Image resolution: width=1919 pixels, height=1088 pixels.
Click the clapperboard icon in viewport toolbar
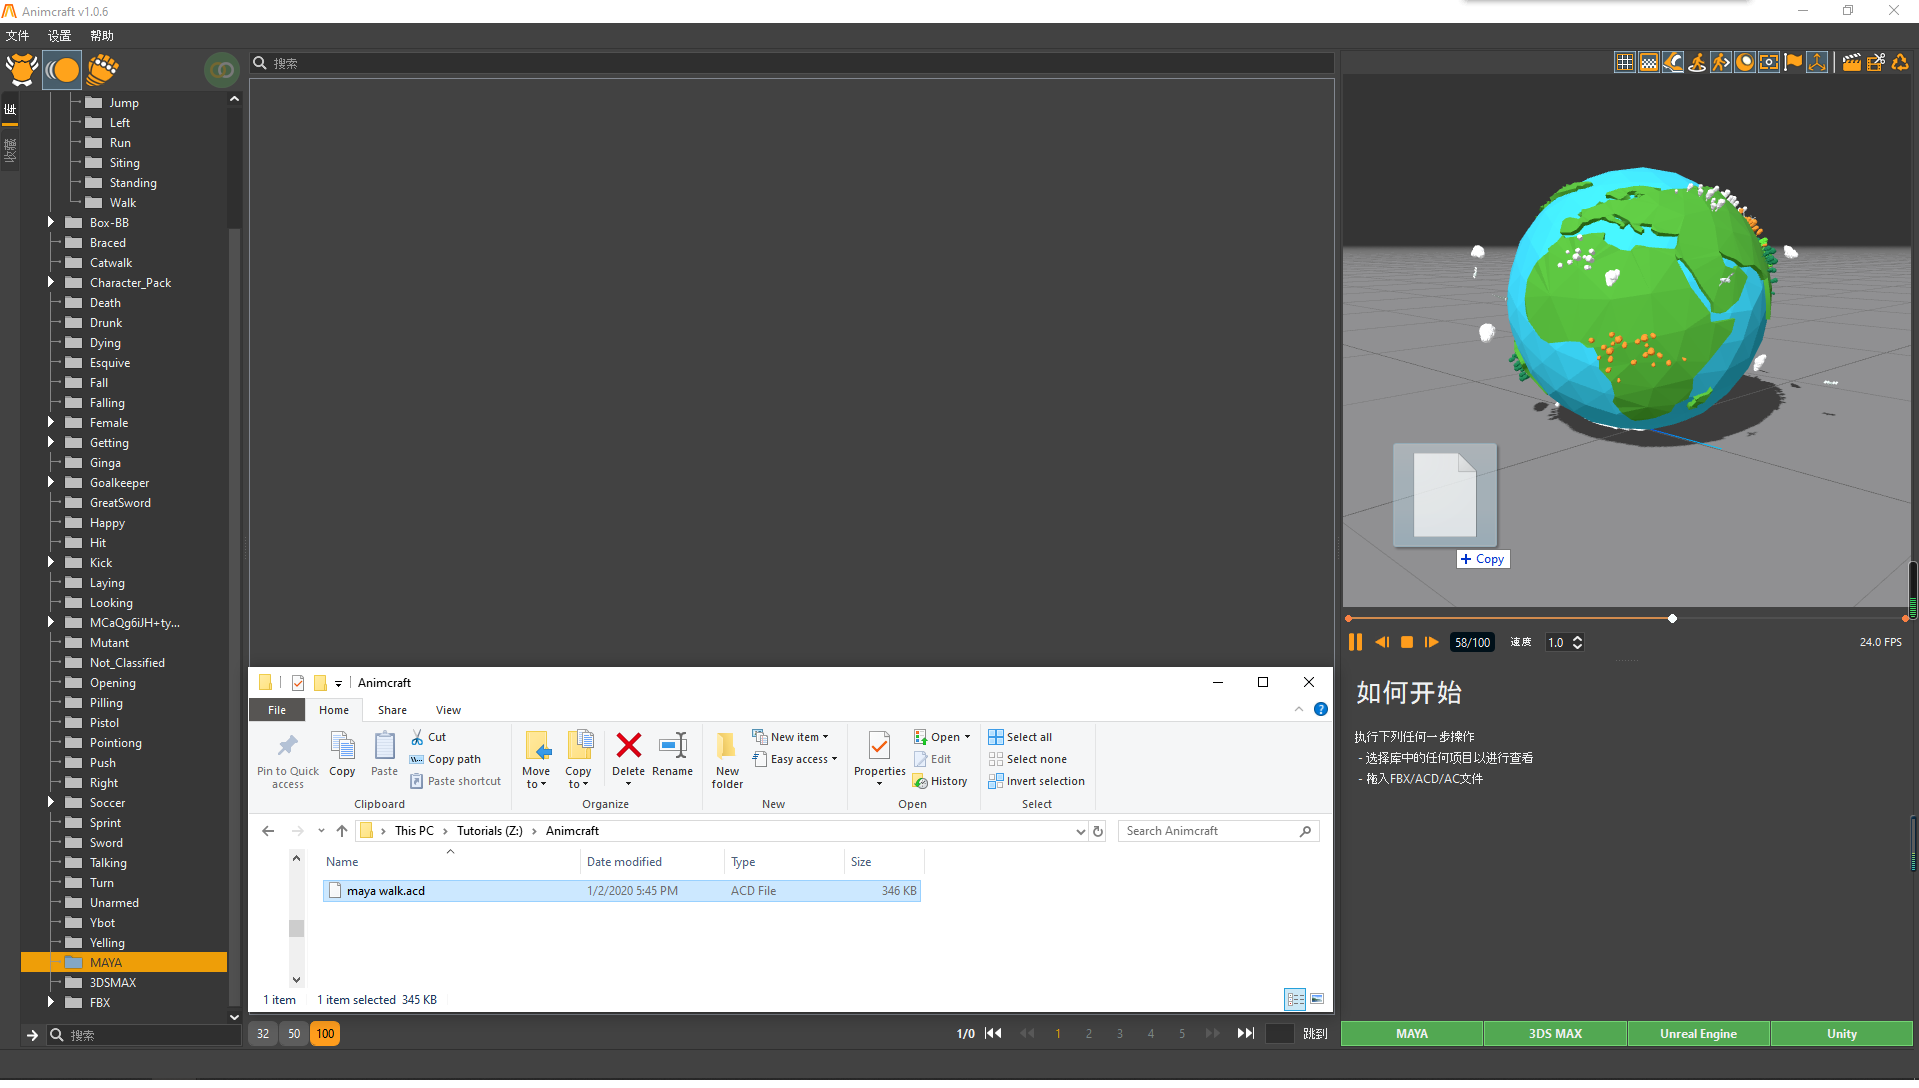[1851, 63]
